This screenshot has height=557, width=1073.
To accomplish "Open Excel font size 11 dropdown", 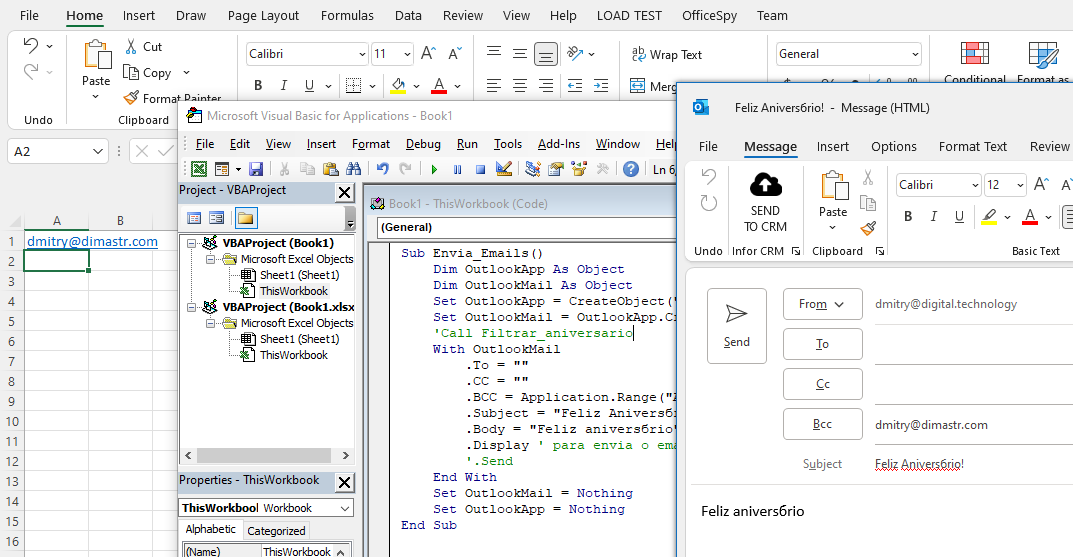I will [407, 54].
